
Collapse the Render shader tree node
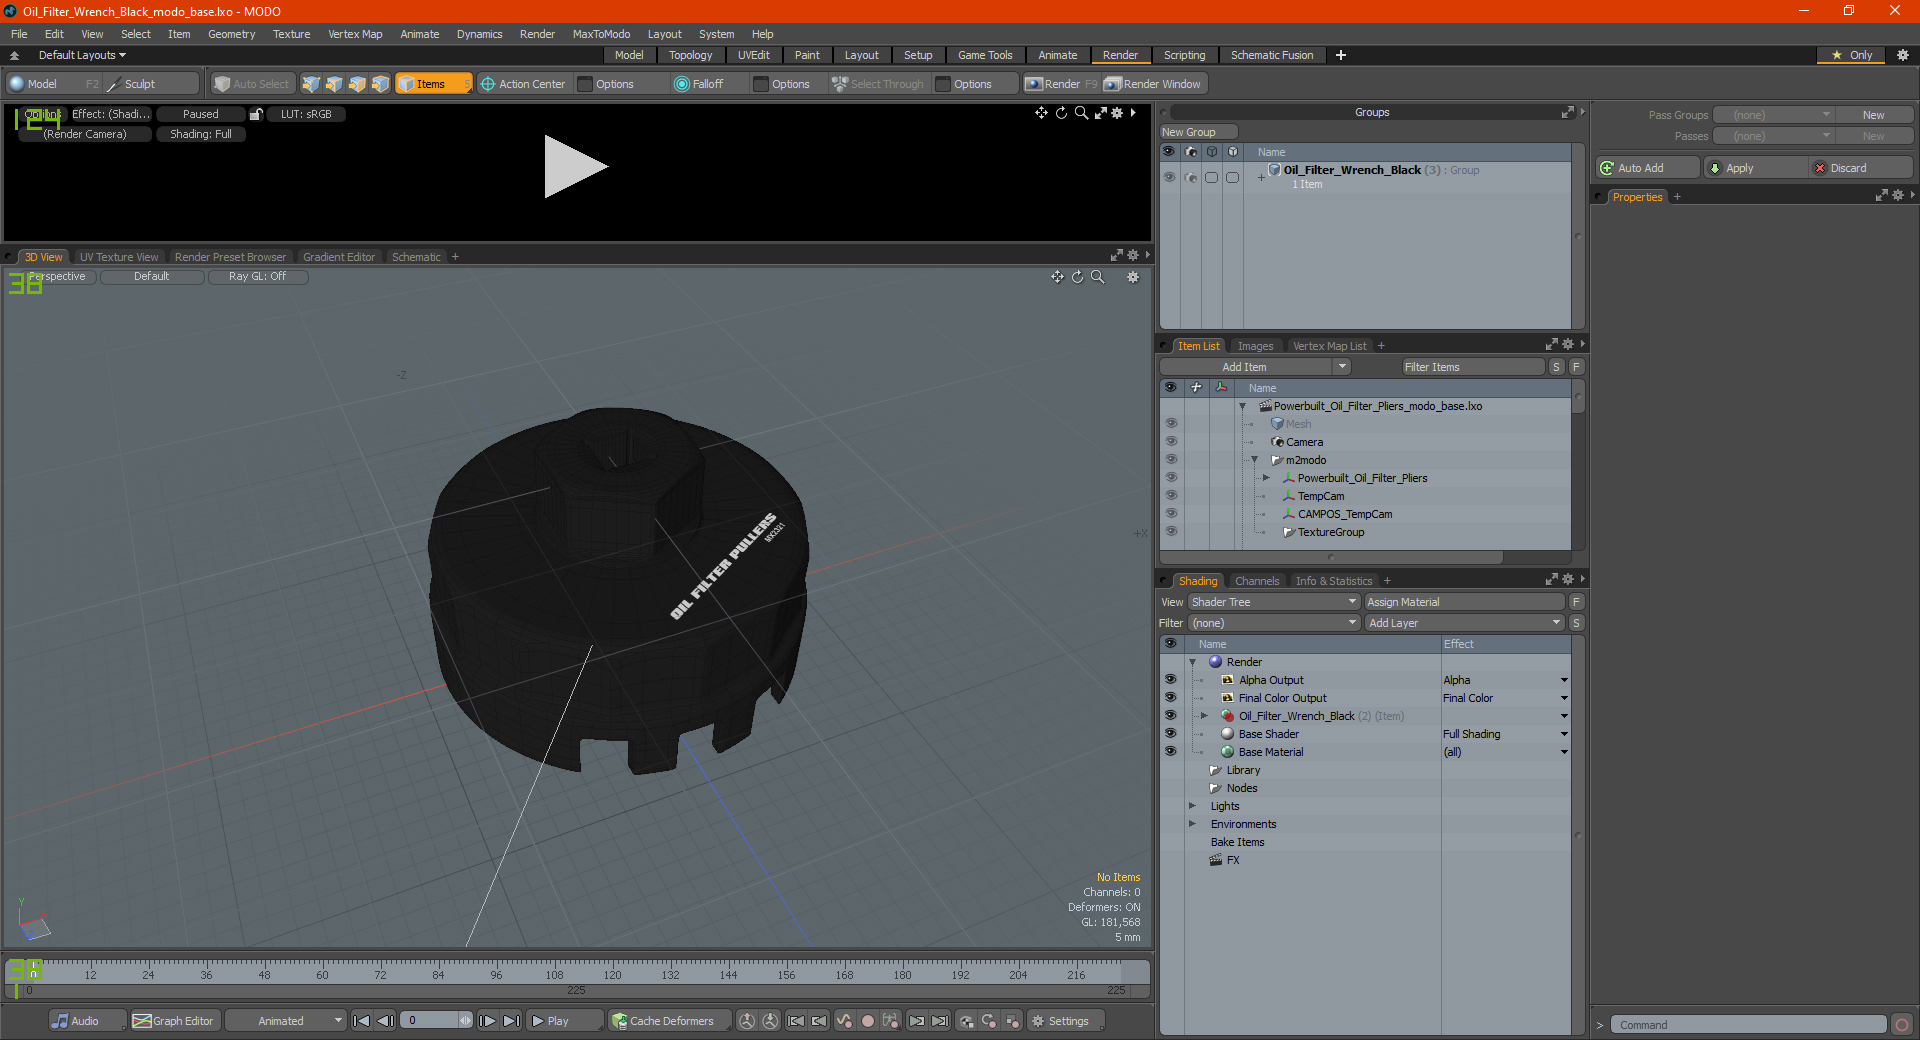coord(1192,662)
